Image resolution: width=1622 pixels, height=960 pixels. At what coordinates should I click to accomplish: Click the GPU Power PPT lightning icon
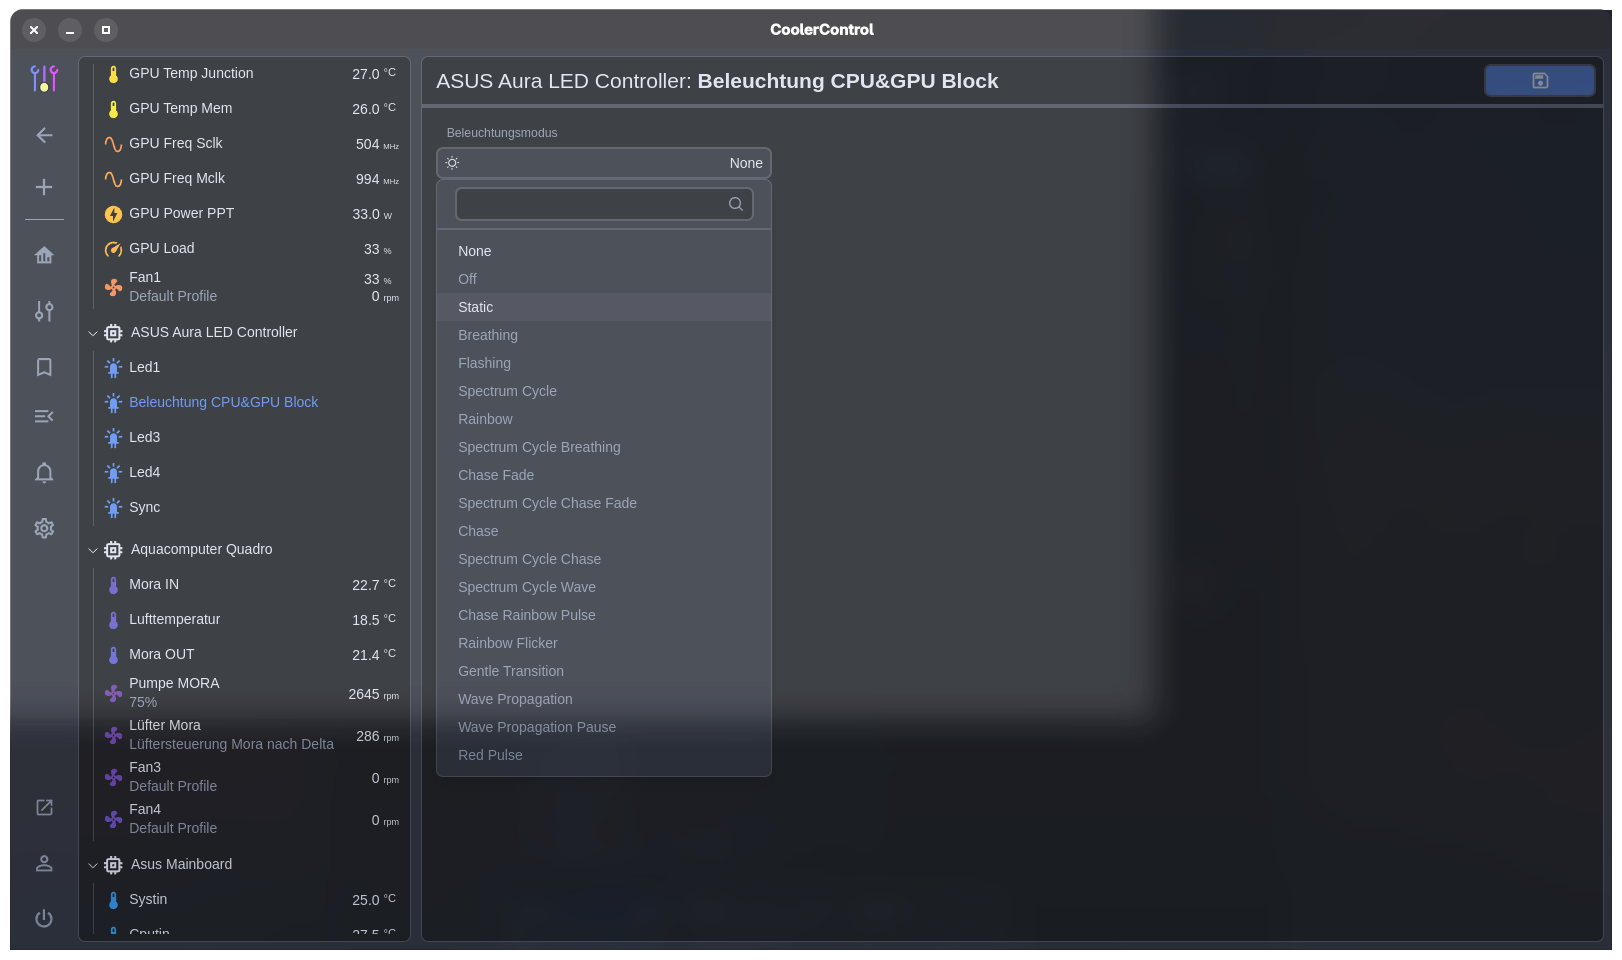point(113,214)
